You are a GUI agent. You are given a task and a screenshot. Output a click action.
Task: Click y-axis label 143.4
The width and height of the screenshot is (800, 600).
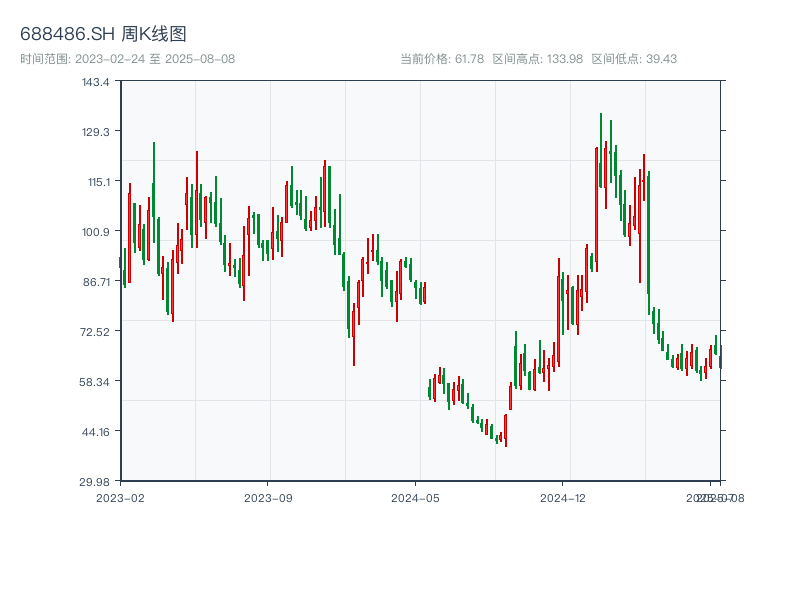(95, 82)
